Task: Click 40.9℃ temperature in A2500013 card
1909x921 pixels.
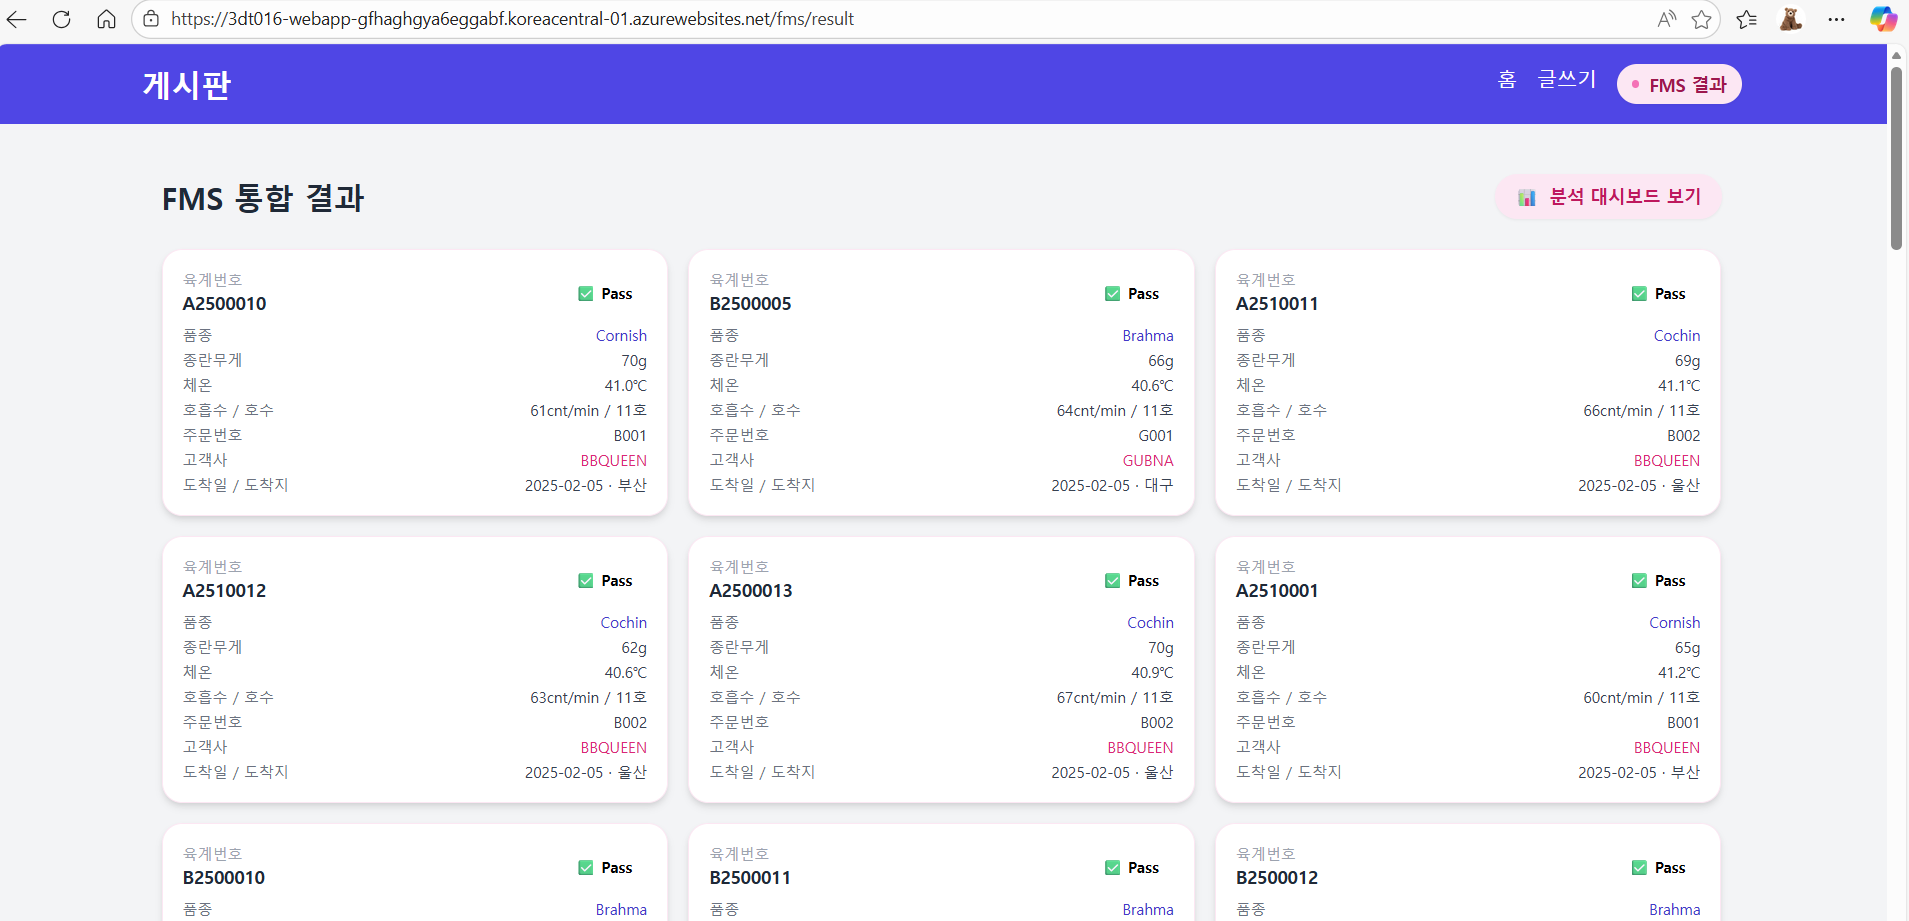Action: 1152,673
